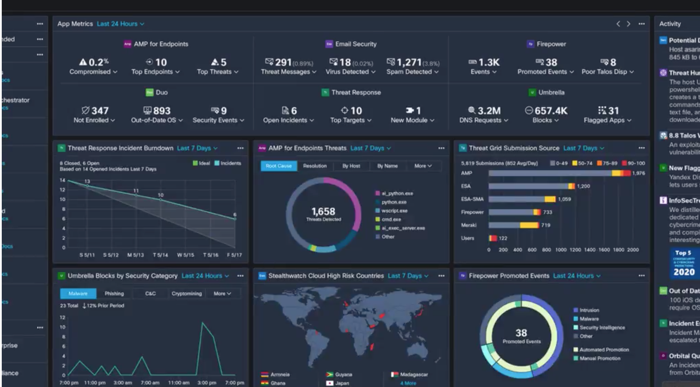Go to next App Metrics page
This screenshot has height=387, width=700.
pyautogui.click(x=629, y=24)
